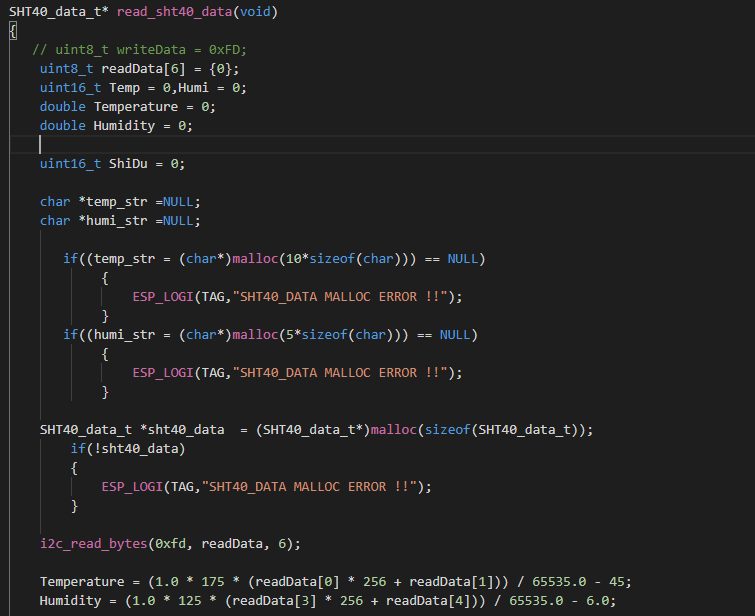The width and height of the screenshot is (755, 616).
Task: Click readData[0] in the Temperature formula
Action: click(297, 582)
